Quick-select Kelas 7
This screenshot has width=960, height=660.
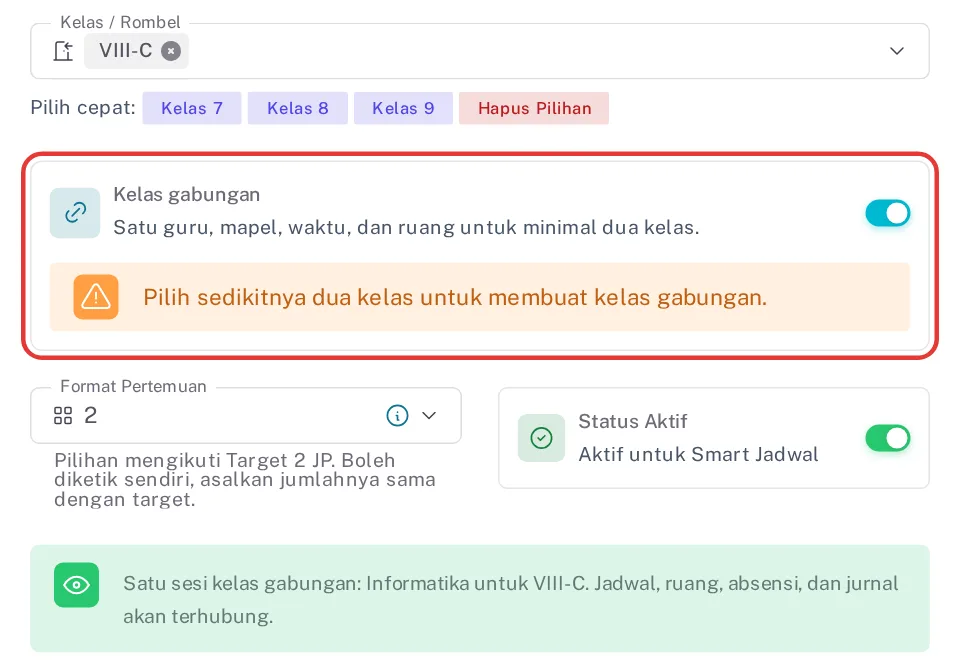tap(192, 108)
